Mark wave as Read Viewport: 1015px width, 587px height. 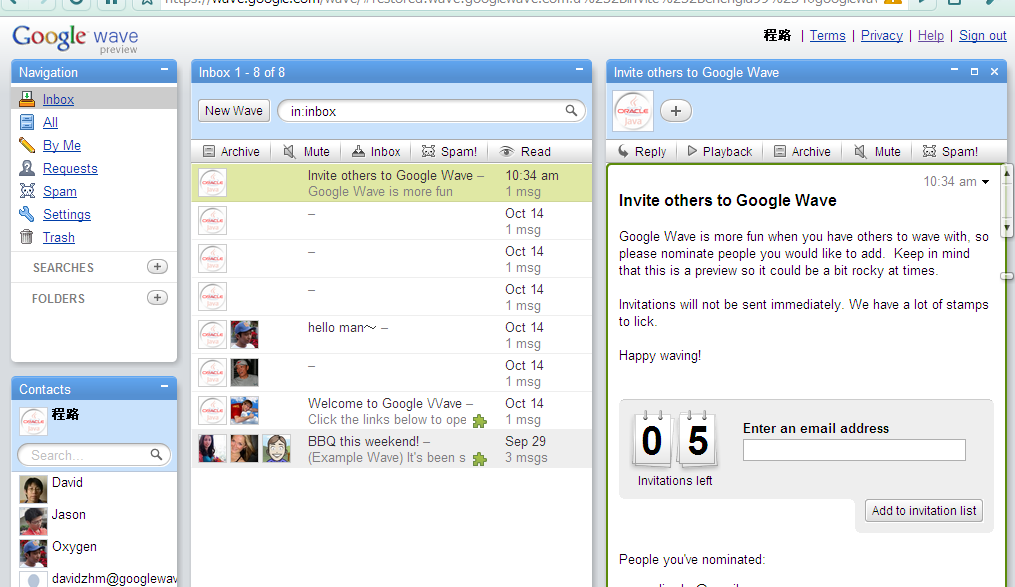(x=525, y=151)
